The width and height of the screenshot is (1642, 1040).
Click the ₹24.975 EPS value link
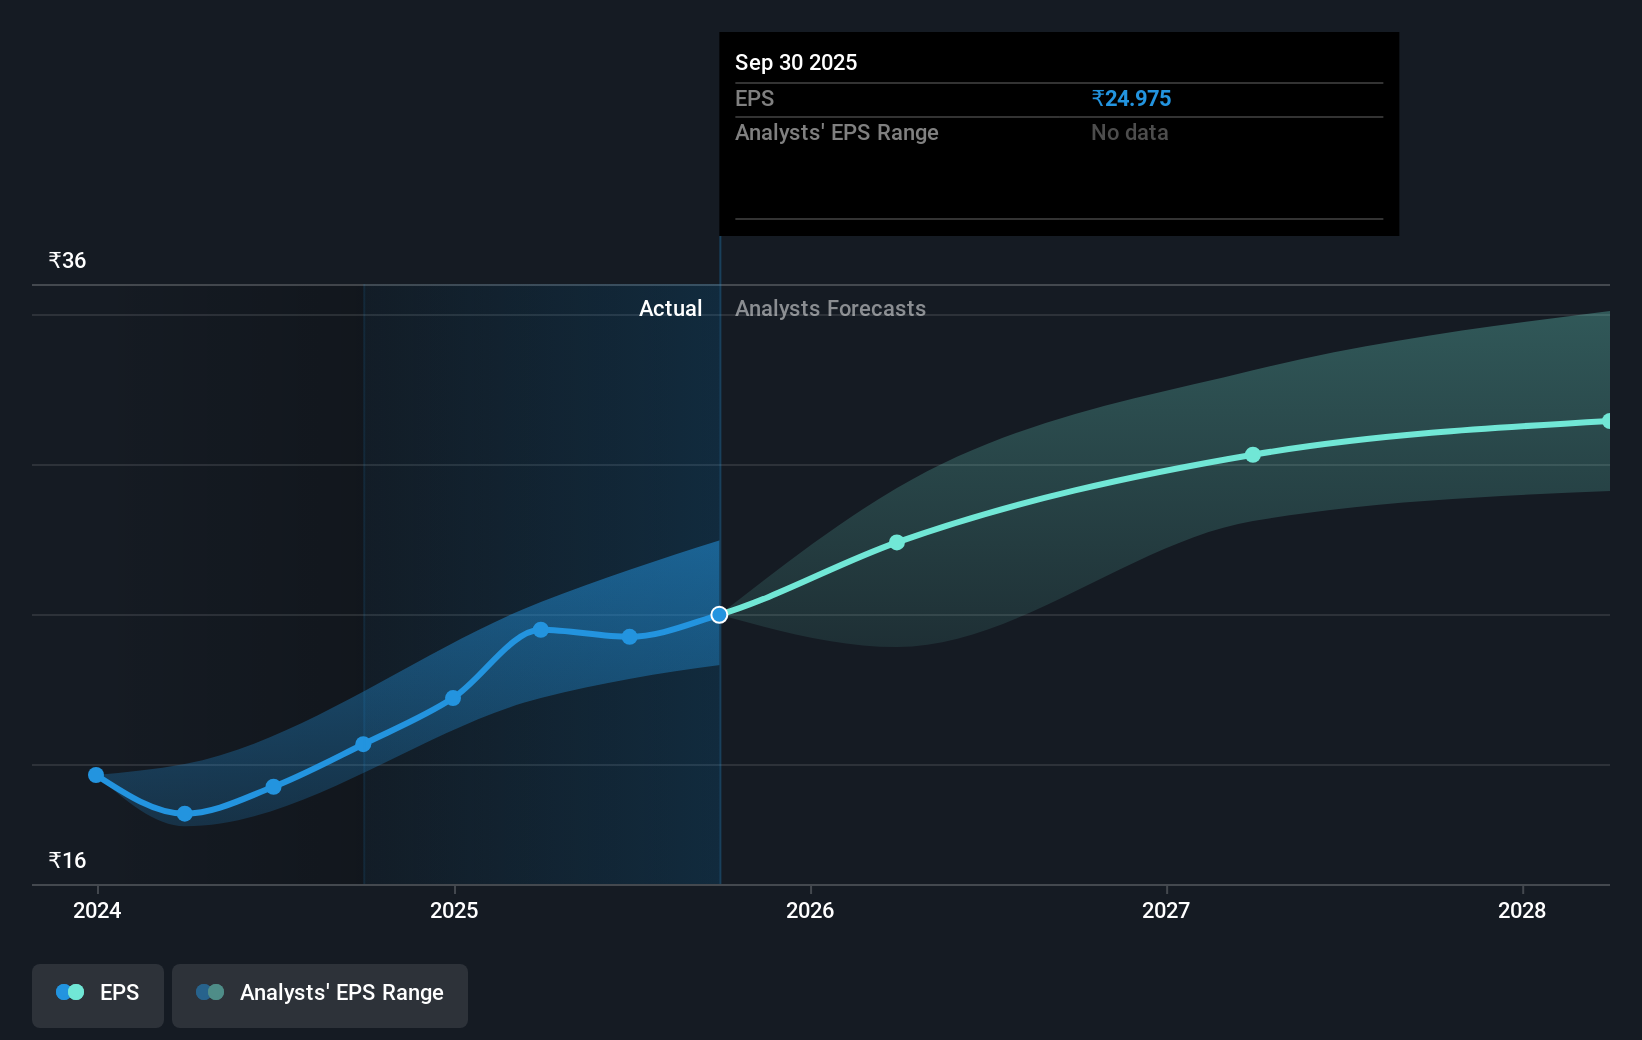(1132, 98)
